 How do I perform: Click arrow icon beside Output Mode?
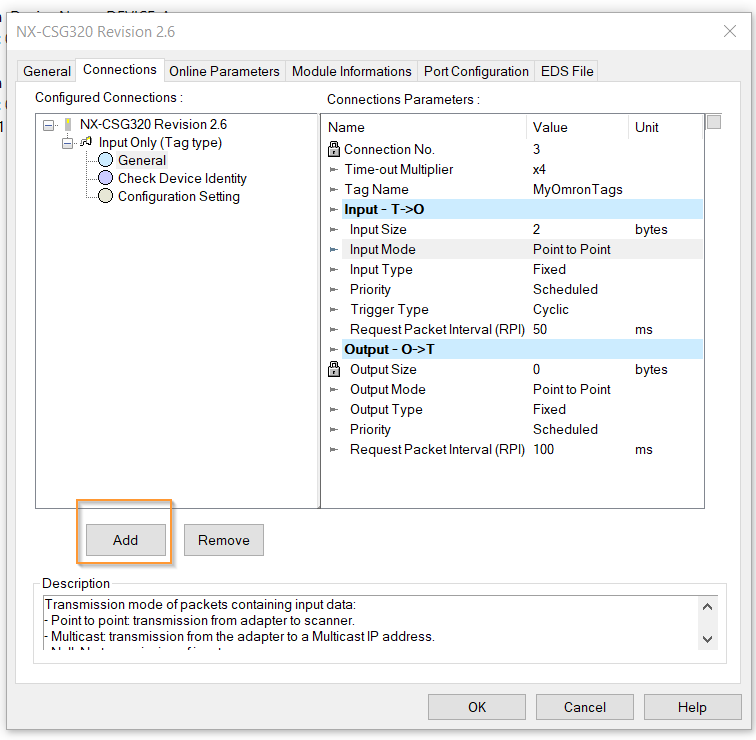(333, 390)
